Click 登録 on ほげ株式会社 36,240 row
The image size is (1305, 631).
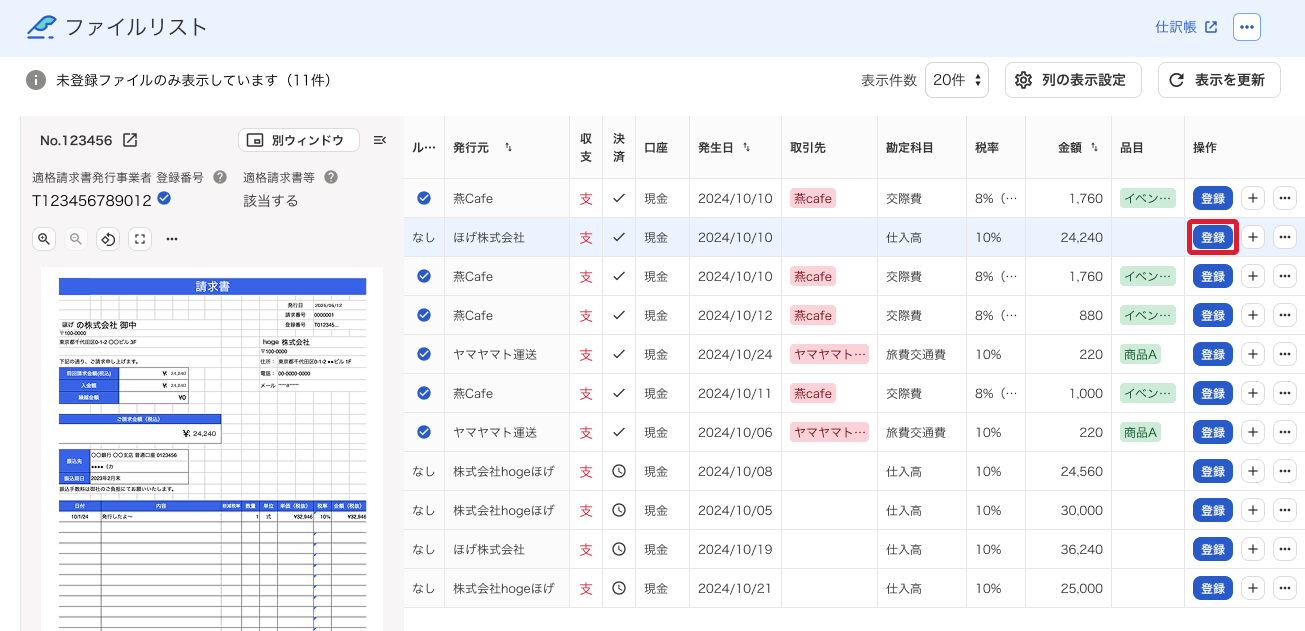(1213, 549)
